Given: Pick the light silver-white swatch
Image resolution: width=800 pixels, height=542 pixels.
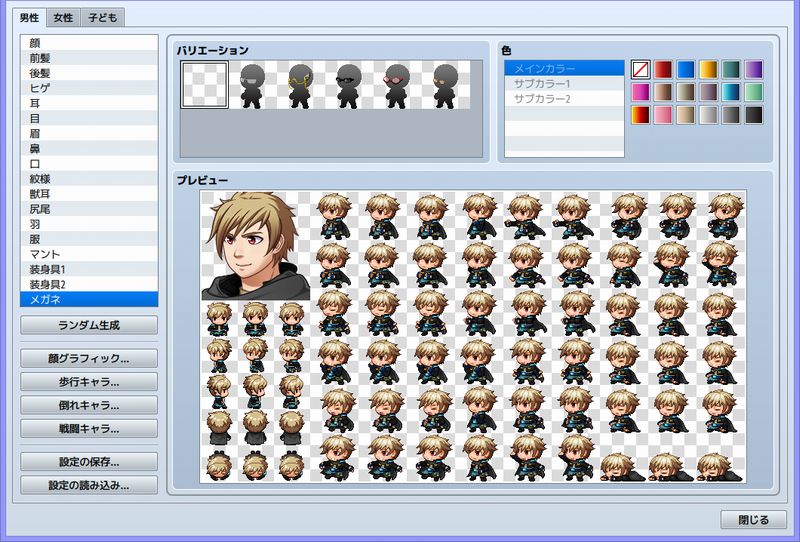Looking at the screenshot, I should (x=709, y=115).
